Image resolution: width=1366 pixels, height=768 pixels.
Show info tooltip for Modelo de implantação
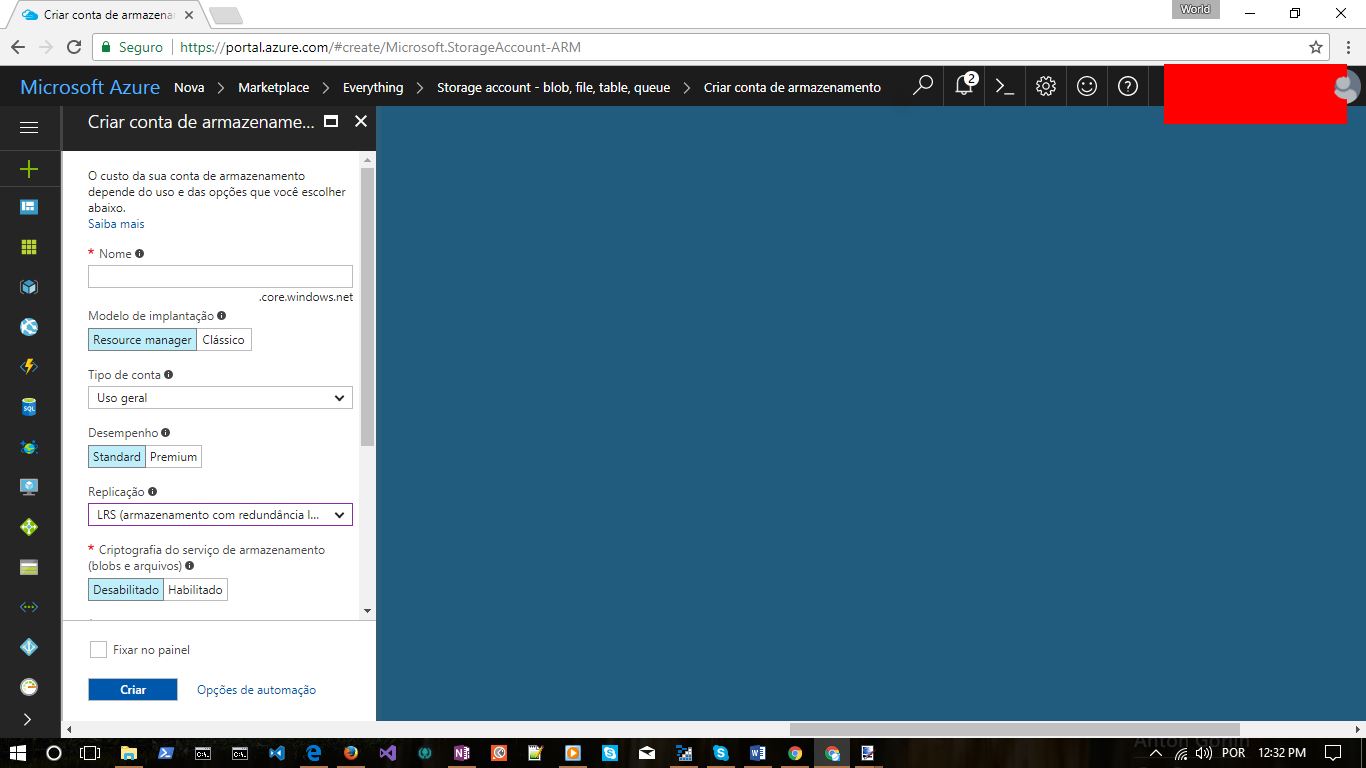pos(221,316)
